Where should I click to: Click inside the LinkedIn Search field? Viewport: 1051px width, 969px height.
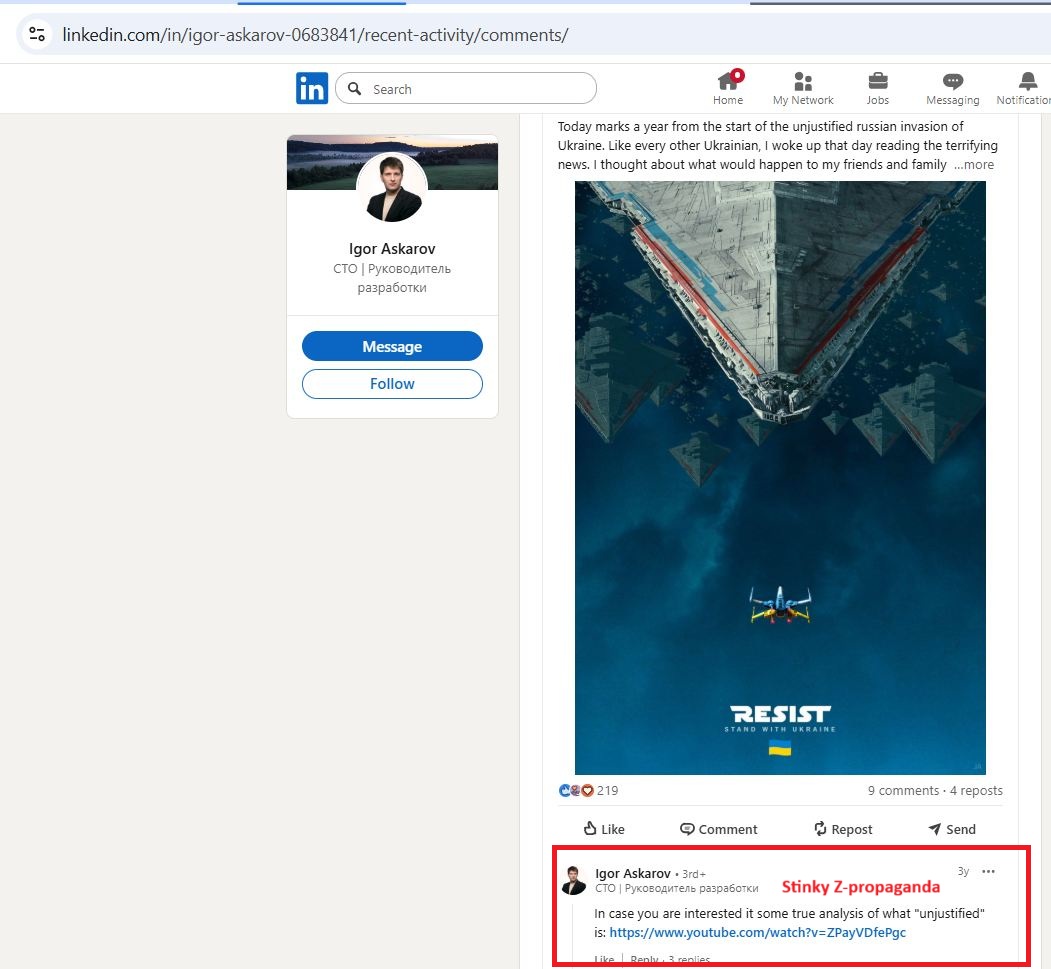tap(466, 88)
